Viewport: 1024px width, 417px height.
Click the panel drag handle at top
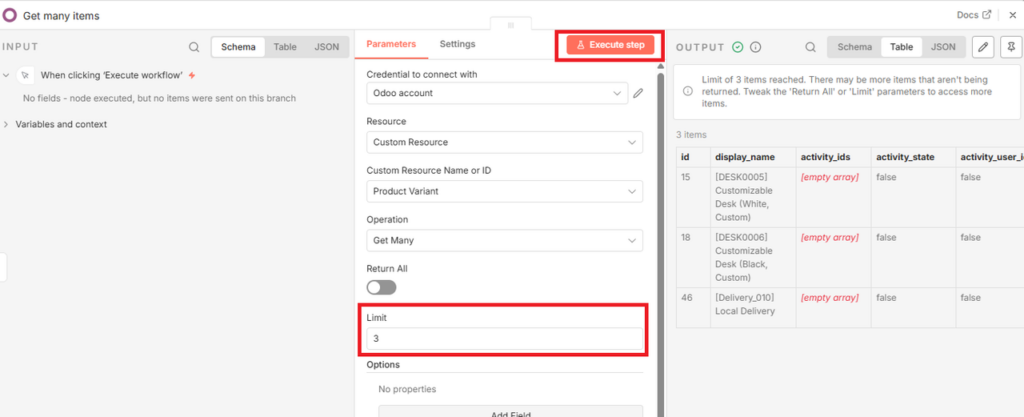[511, 24]
